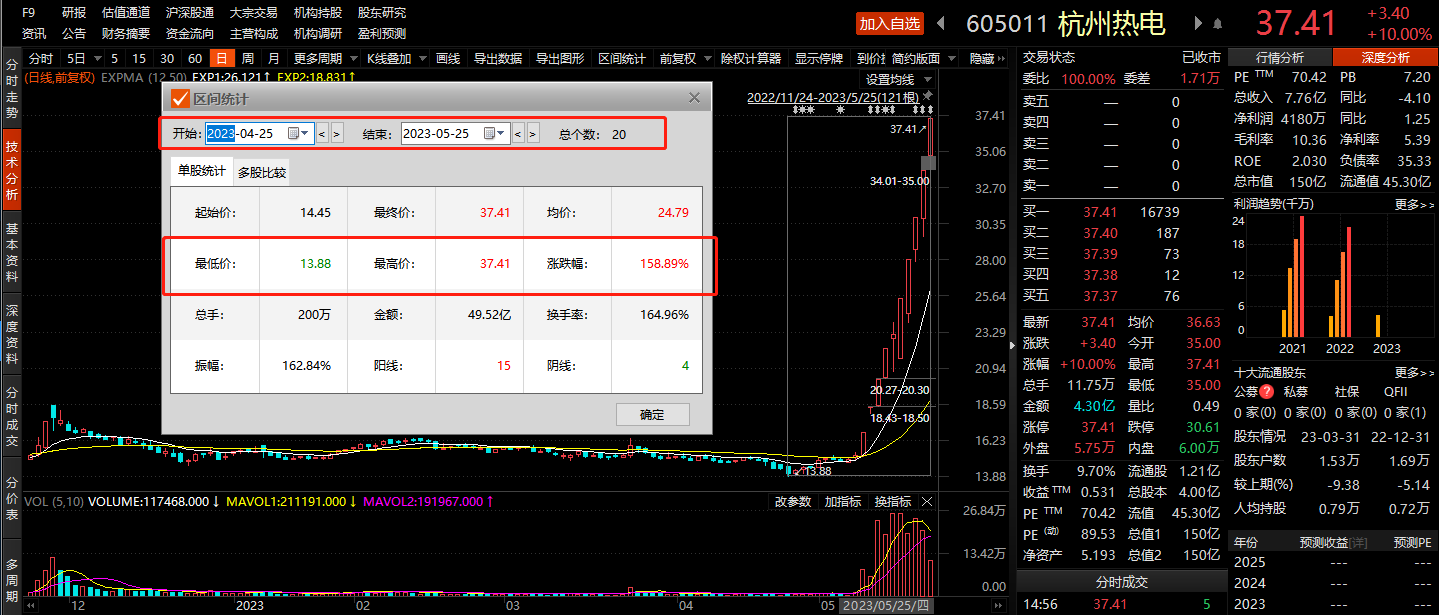This screenshot has width=1439, height=615.
Task: Click the 区间统计 toolbar button
Action: pos(621,59)
